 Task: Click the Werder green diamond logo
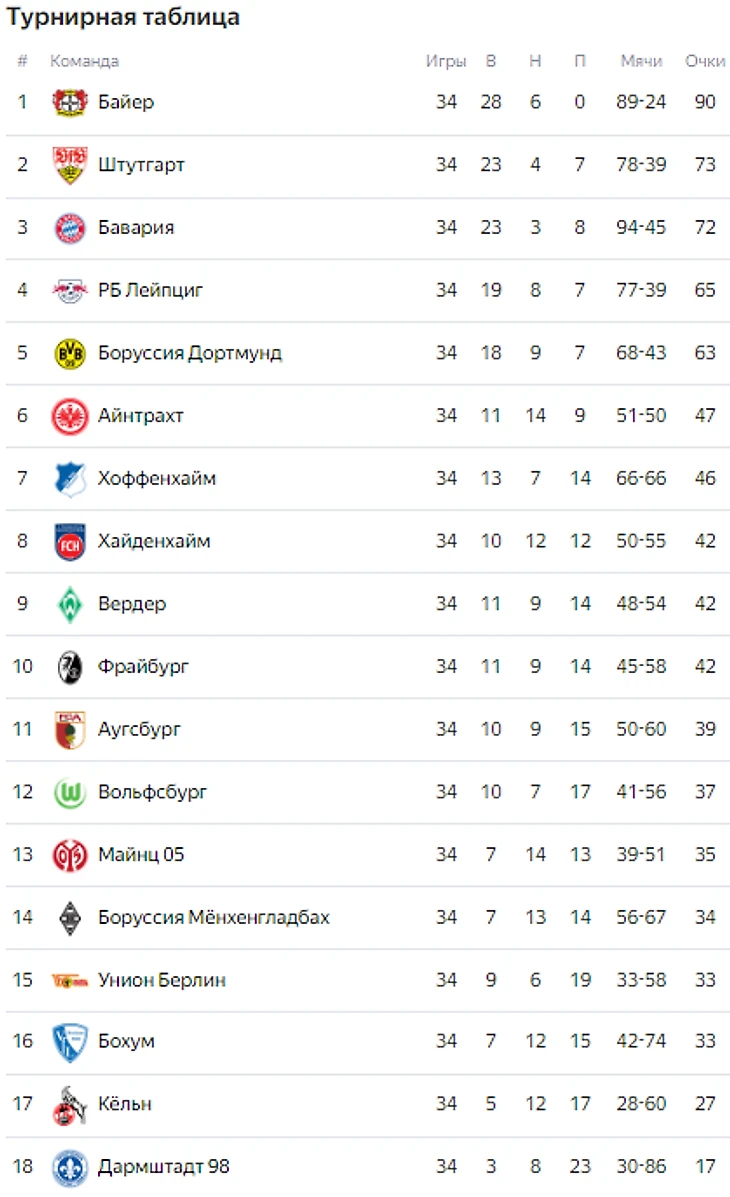tap(70, 604)
